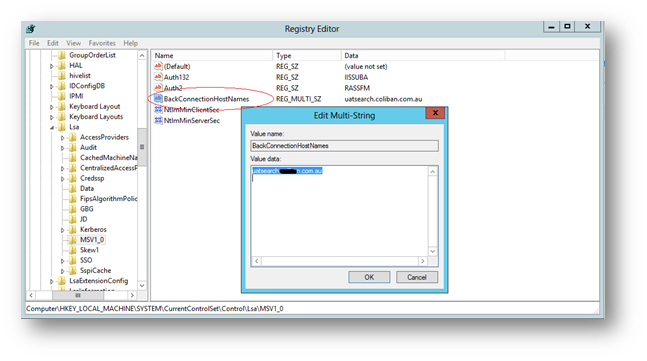Viewport: 647px width, 361px height.
Task: Select the FipsAlgorithmPolic tree item
Action: click(109, 198)
